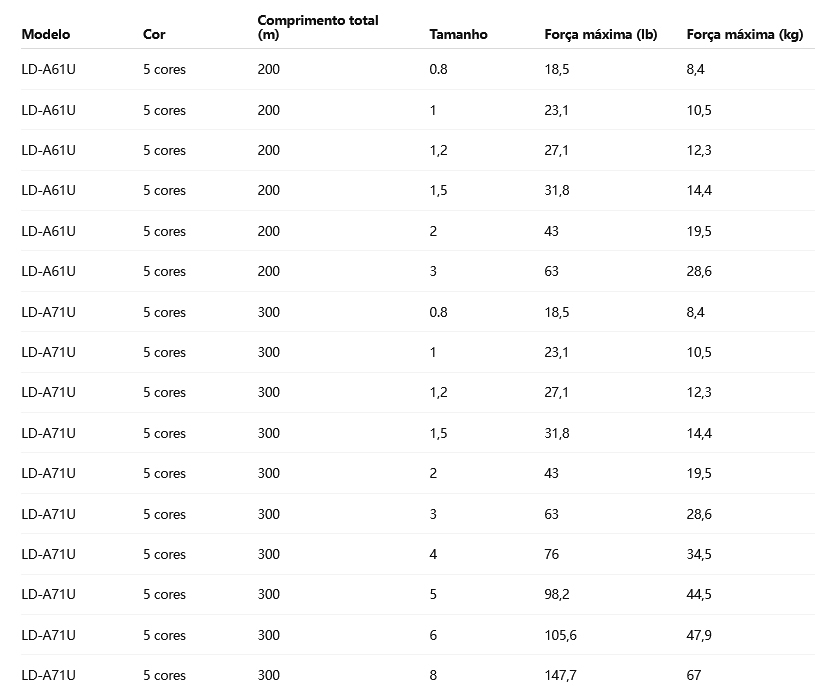
Task: Select the 67 kg force value
Action: [x=694, y=675]
